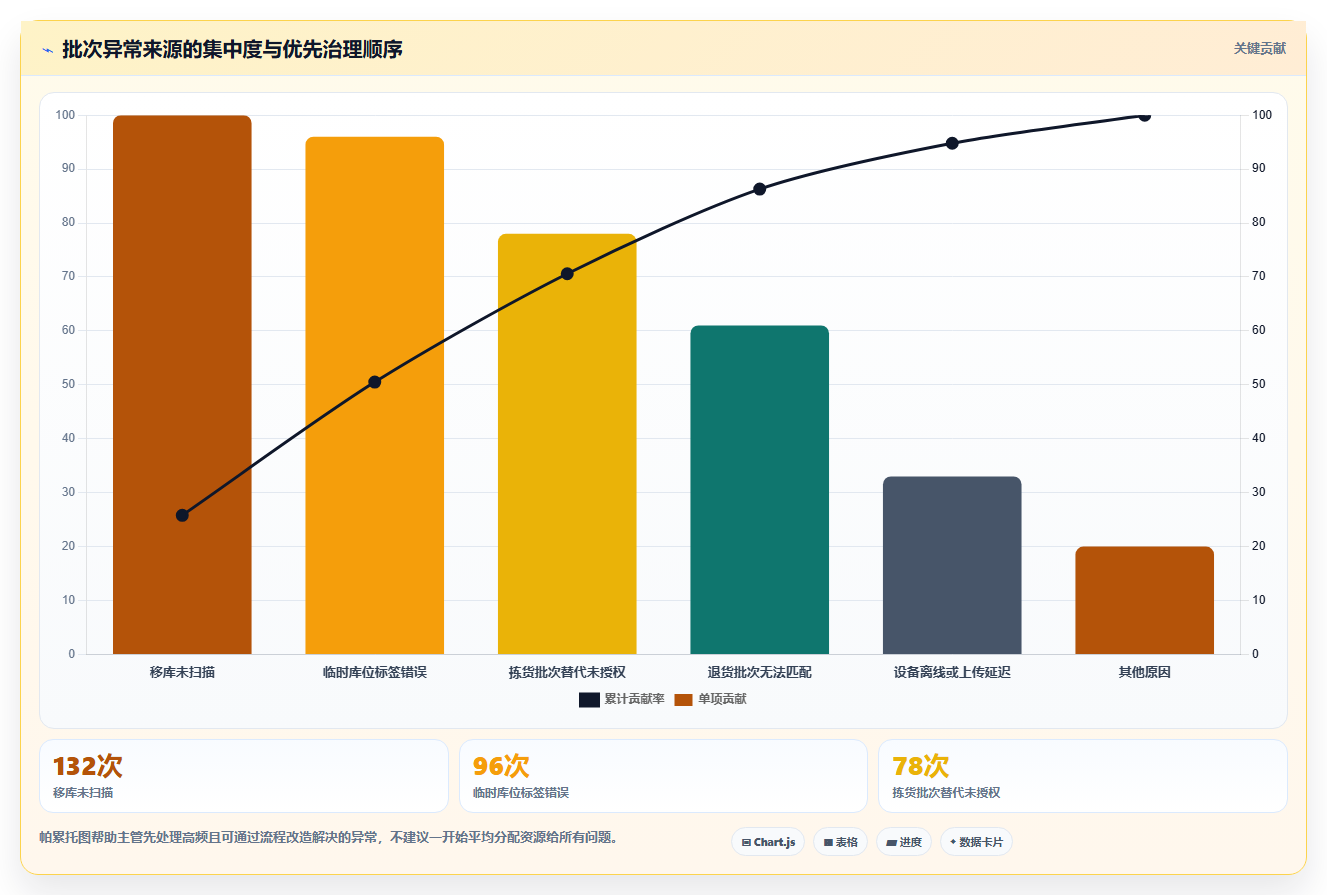1327x895 pixels.
Task: Click the x-axis label 退货批次无法匹配
Action: tap(760, 672)
